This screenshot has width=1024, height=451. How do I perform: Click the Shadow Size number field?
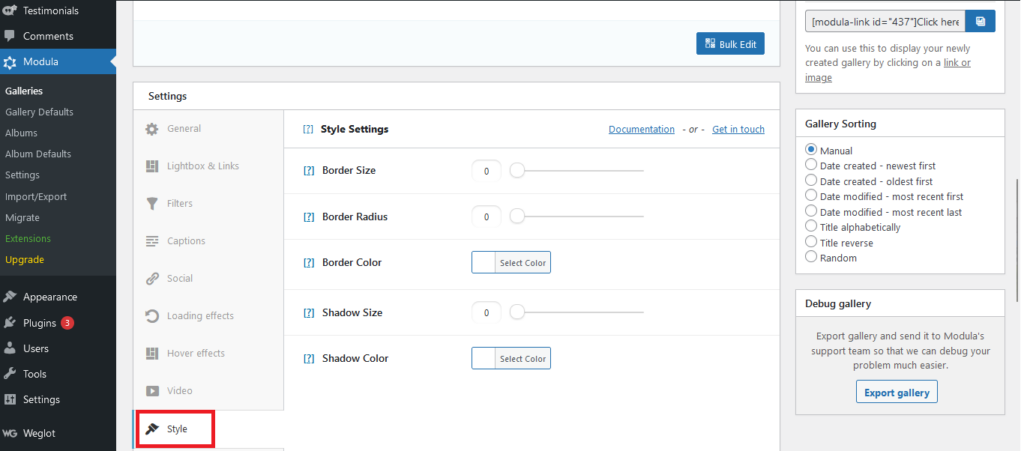pos(486,313)
